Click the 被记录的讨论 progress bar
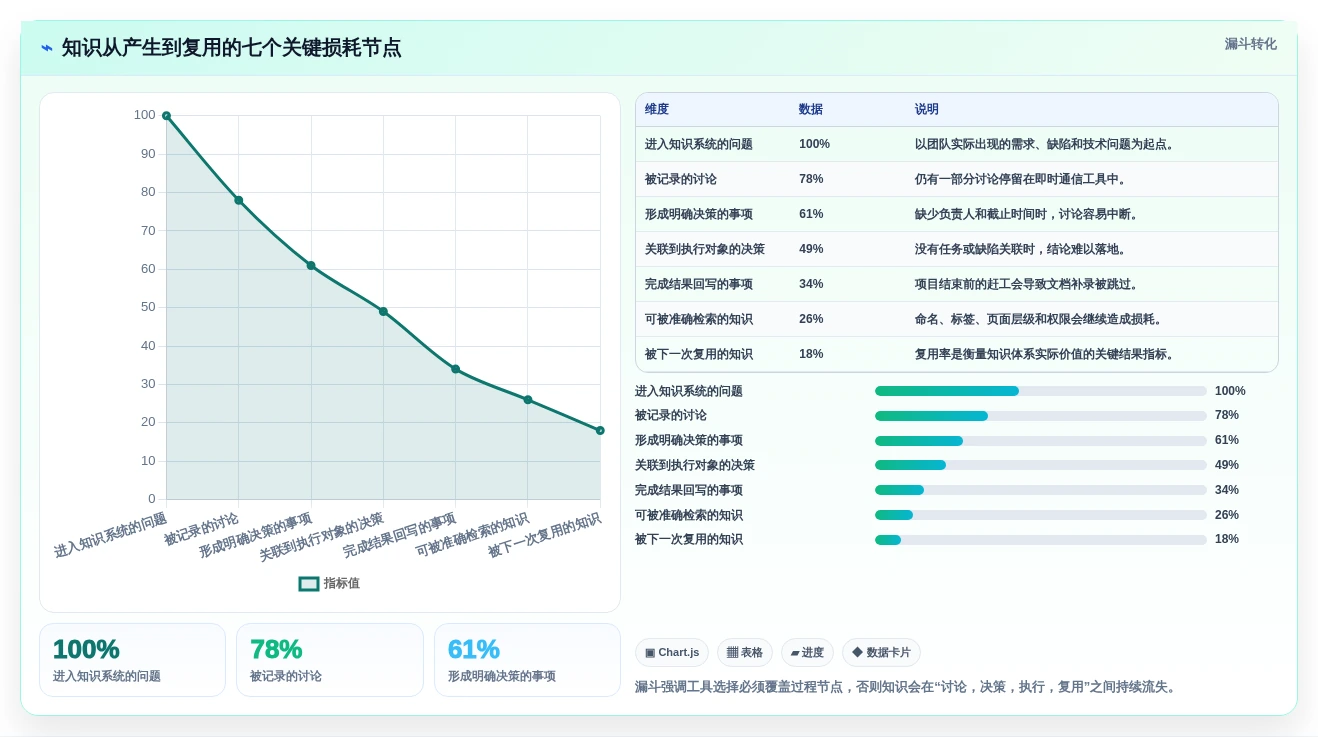 click(x=1041, y=416)
